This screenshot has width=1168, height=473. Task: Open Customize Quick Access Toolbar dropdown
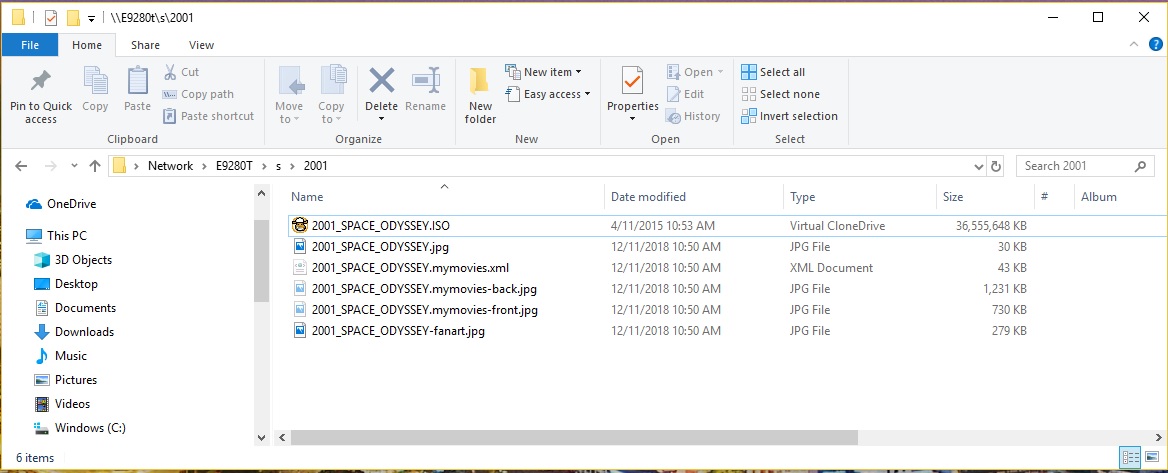tap(91, 18)
